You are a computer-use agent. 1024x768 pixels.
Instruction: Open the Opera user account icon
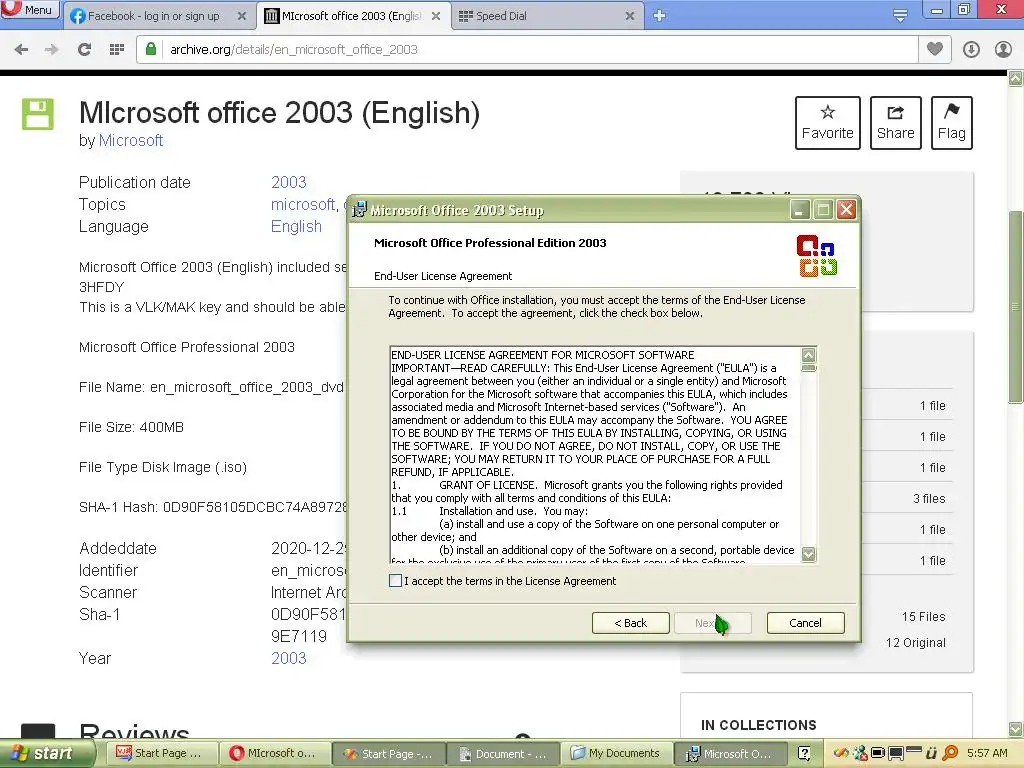coord(1003,50)
